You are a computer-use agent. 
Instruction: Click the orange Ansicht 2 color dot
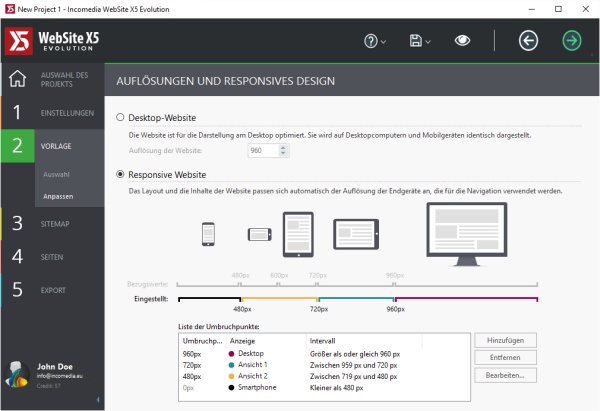click(x=231, y=377)
